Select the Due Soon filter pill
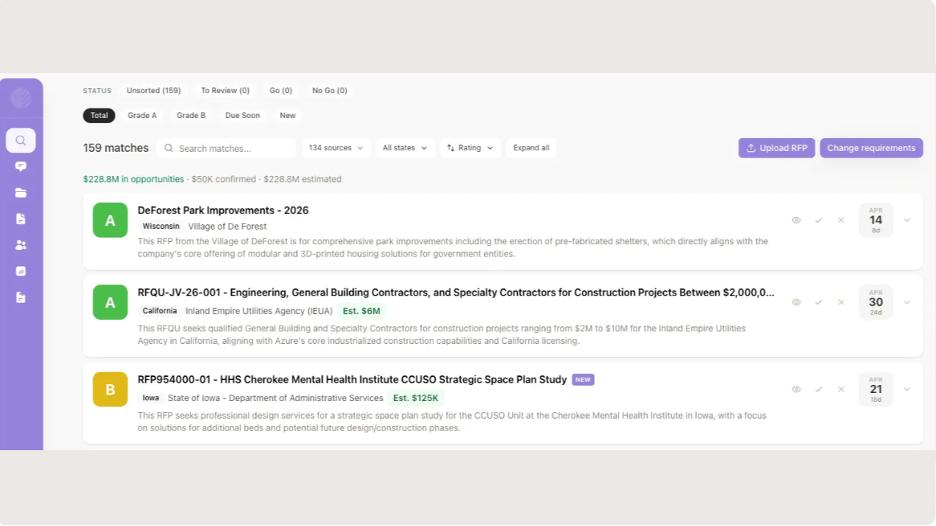Image resolution: width=936 pixels, height=526 pixels. point(242,115)
